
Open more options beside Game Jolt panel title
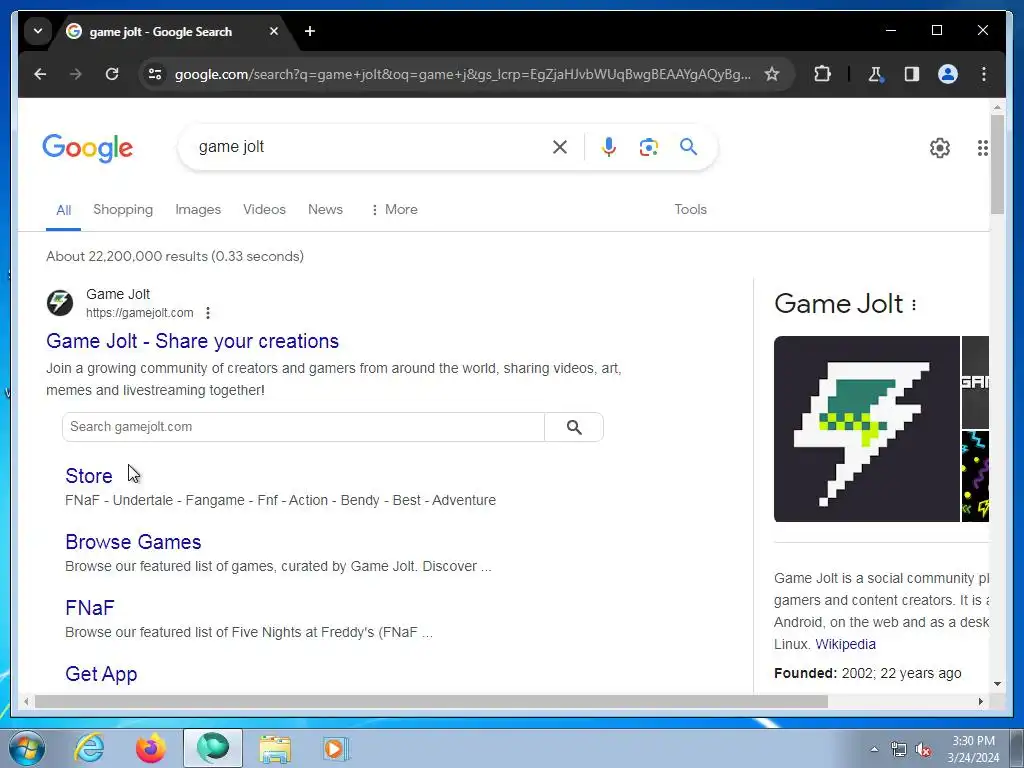click(914, 305)
